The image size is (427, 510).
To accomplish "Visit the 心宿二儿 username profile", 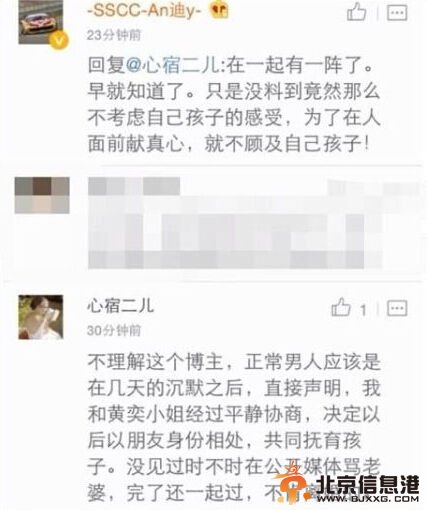I will (x=121, y=306).
